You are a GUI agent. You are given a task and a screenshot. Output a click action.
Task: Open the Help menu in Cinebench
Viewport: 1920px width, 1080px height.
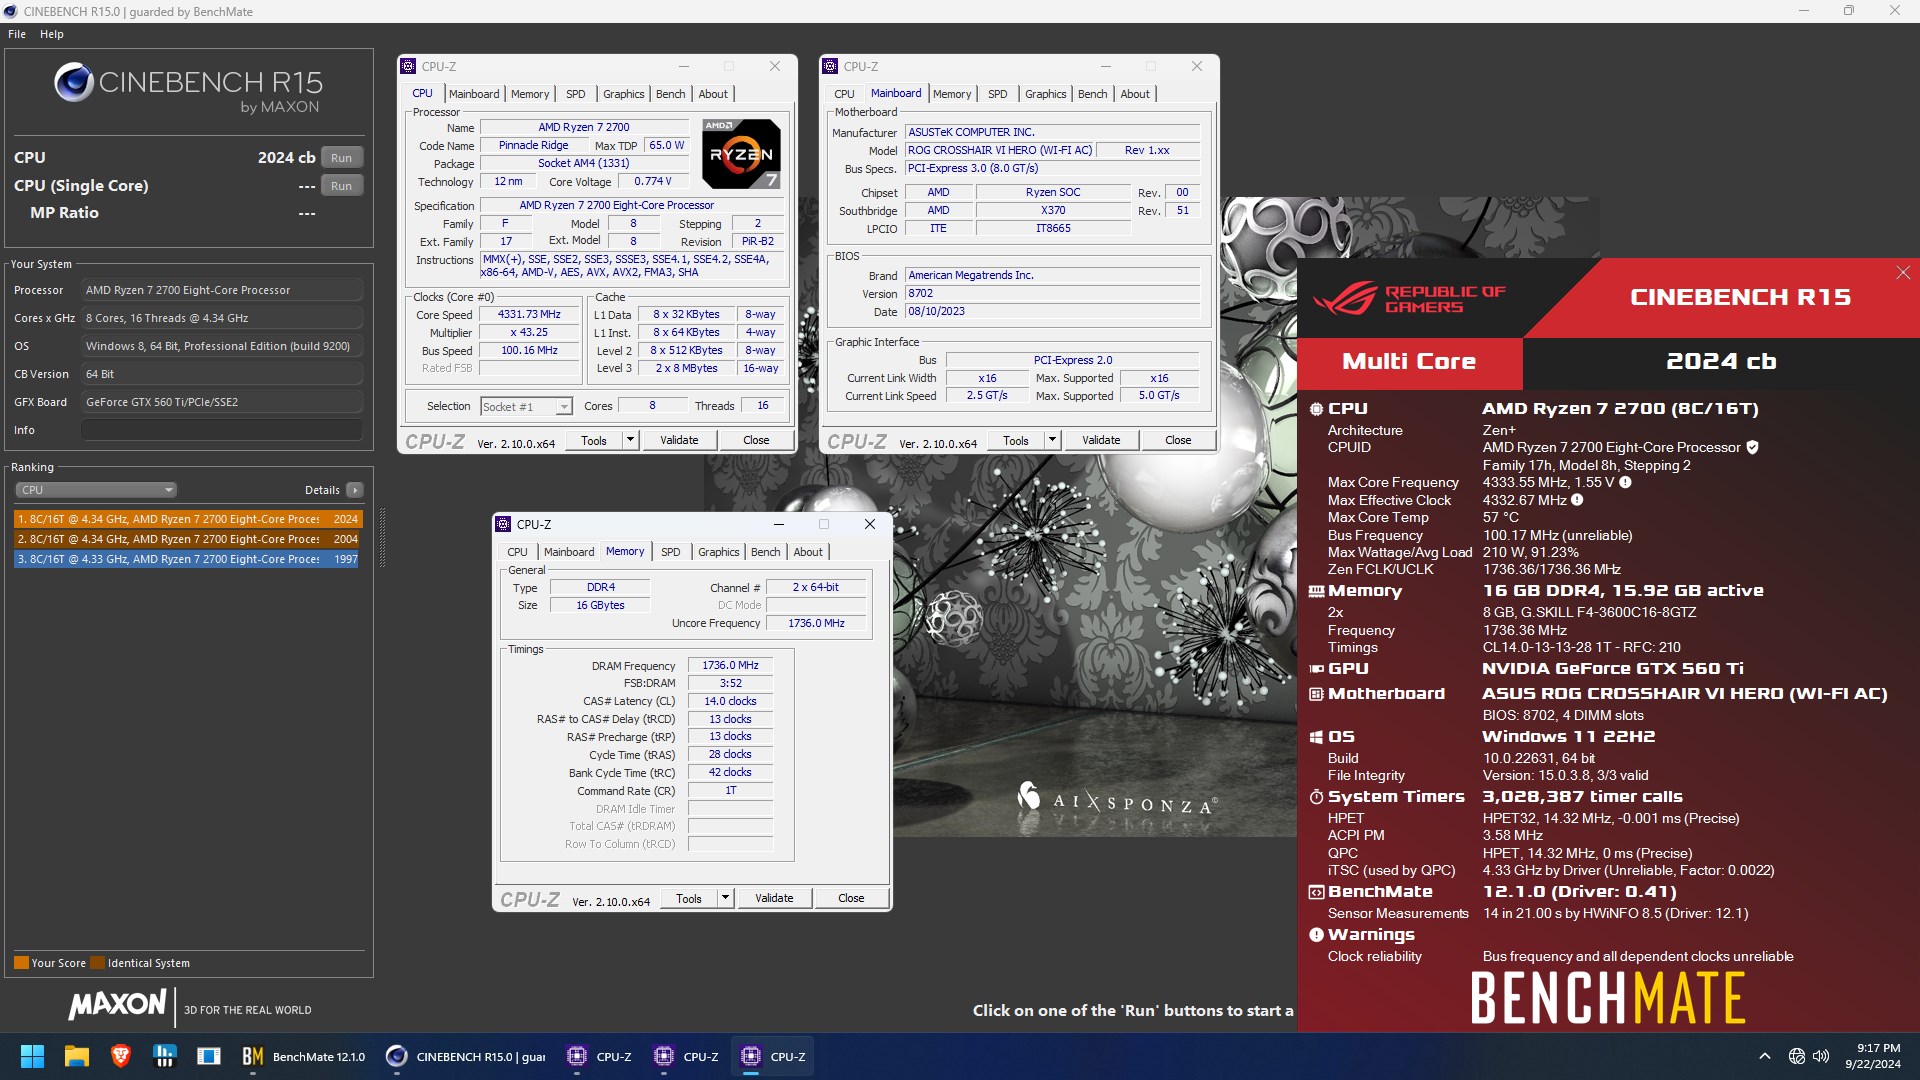pyautogui.click(x=52, y=34)
